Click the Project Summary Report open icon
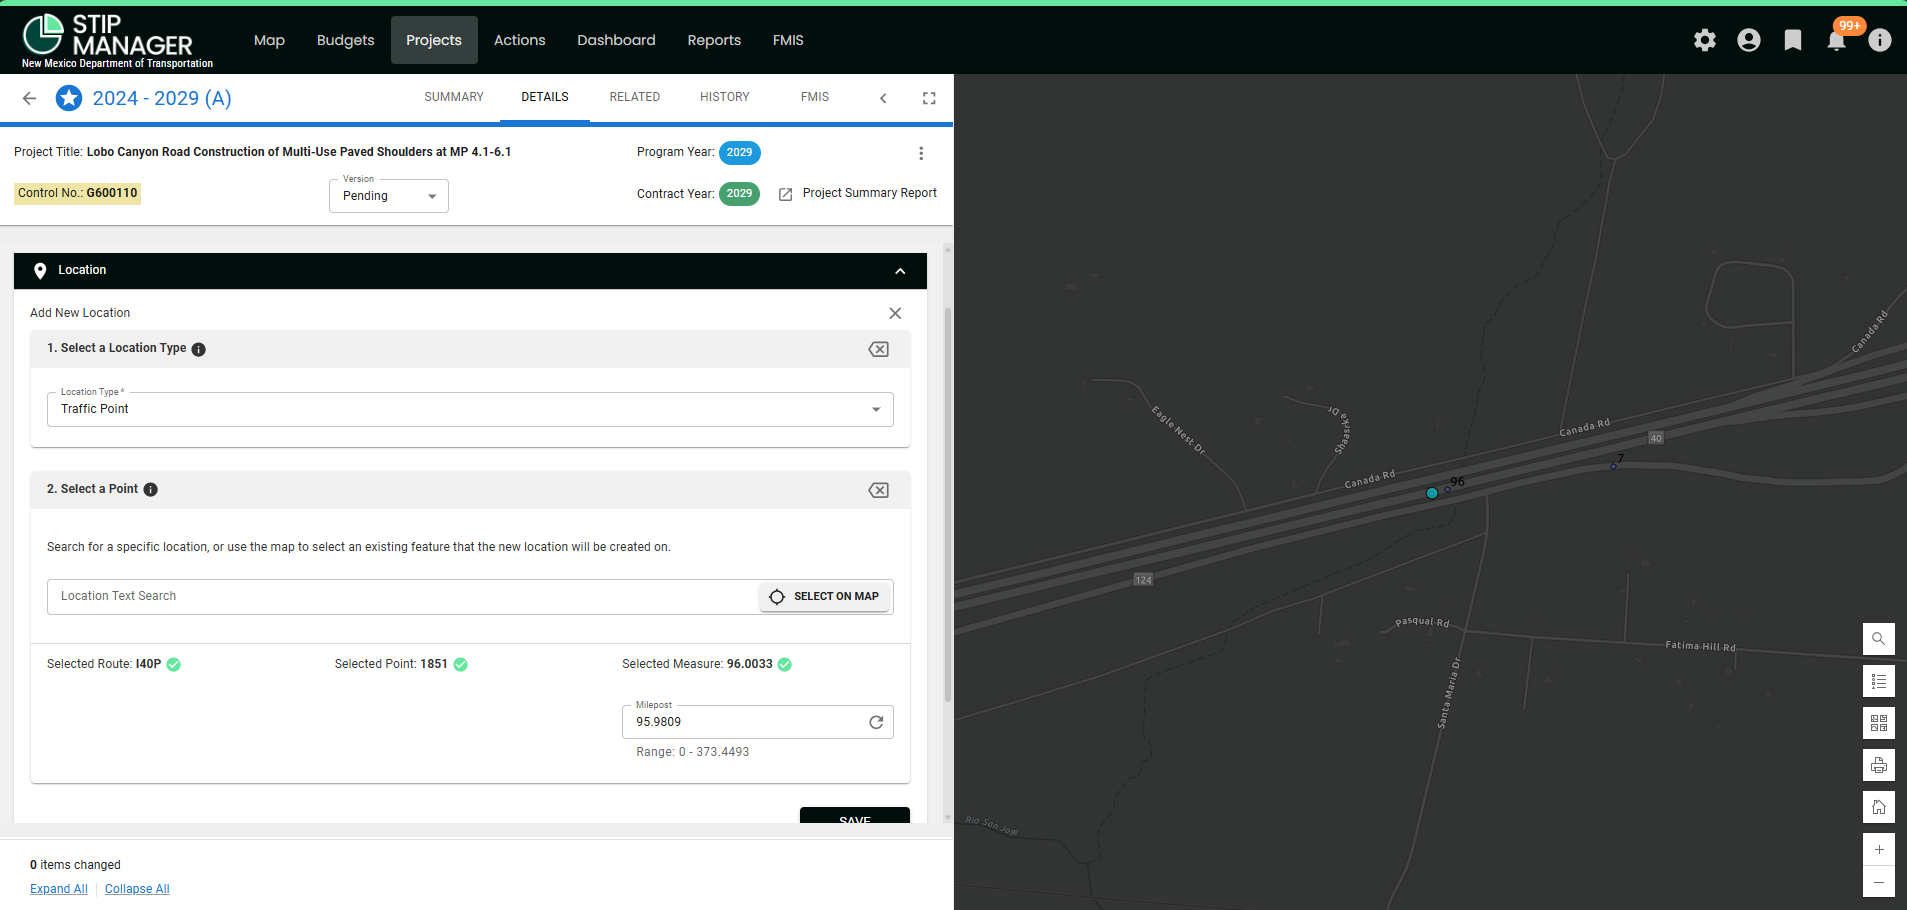This screenshot has height=910, width=1907. pyautogui.click(x=786, y=194)
